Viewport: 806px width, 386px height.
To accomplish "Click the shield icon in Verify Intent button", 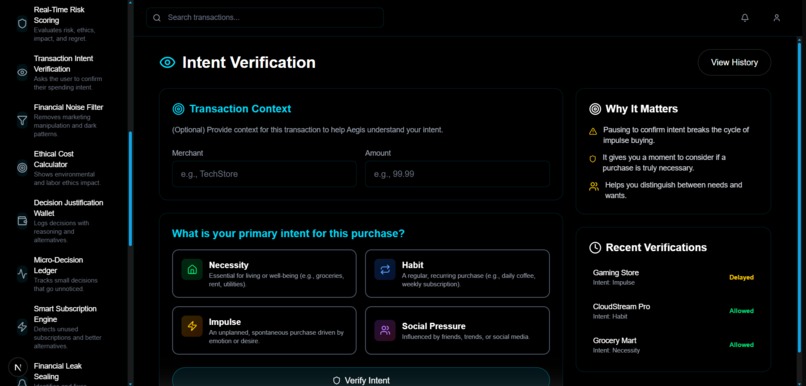I will click(x=336, y=381).
